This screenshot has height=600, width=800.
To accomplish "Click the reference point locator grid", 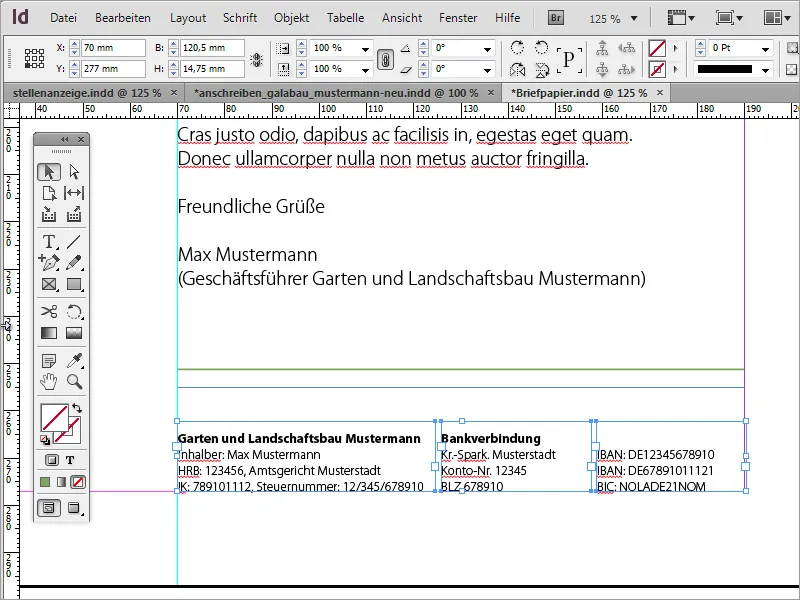I will (34, 58).
